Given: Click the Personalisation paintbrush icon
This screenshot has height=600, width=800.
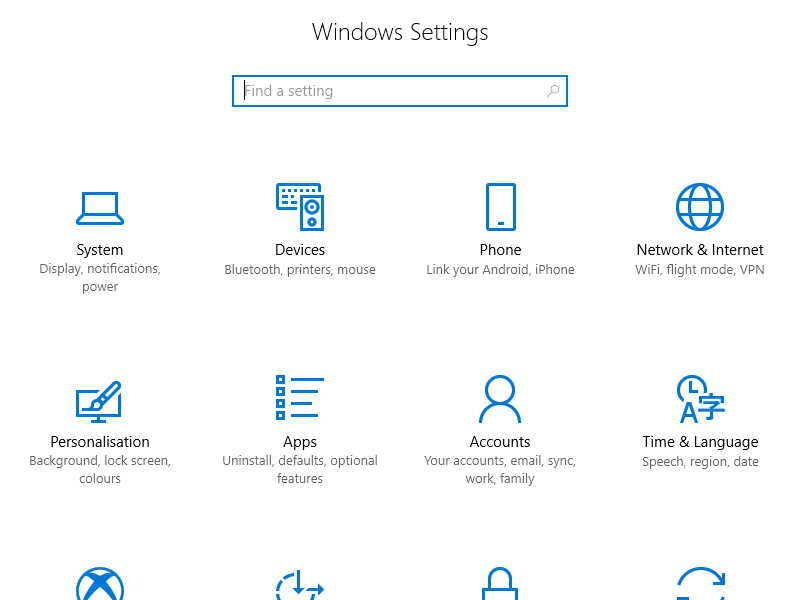Looking at the screenshot, I should point(100,400).
